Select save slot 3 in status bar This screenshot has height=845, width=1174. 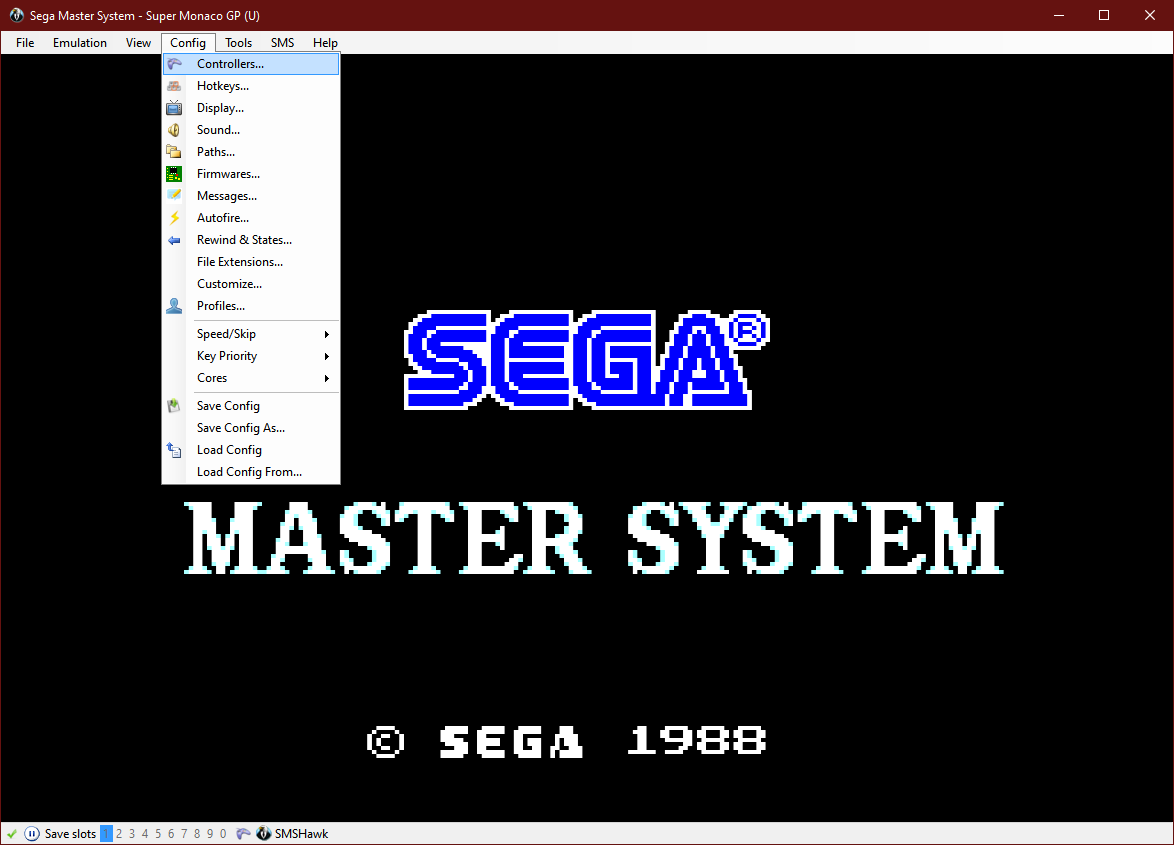133,834
